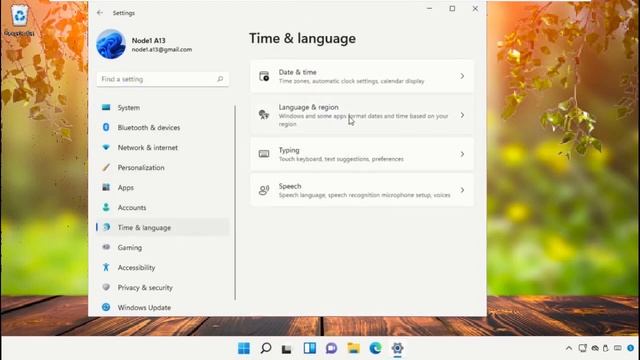Click nodet.a13@gmail.com email text
This screenshot has height=360, width=640.
click(x=162, y=49)
